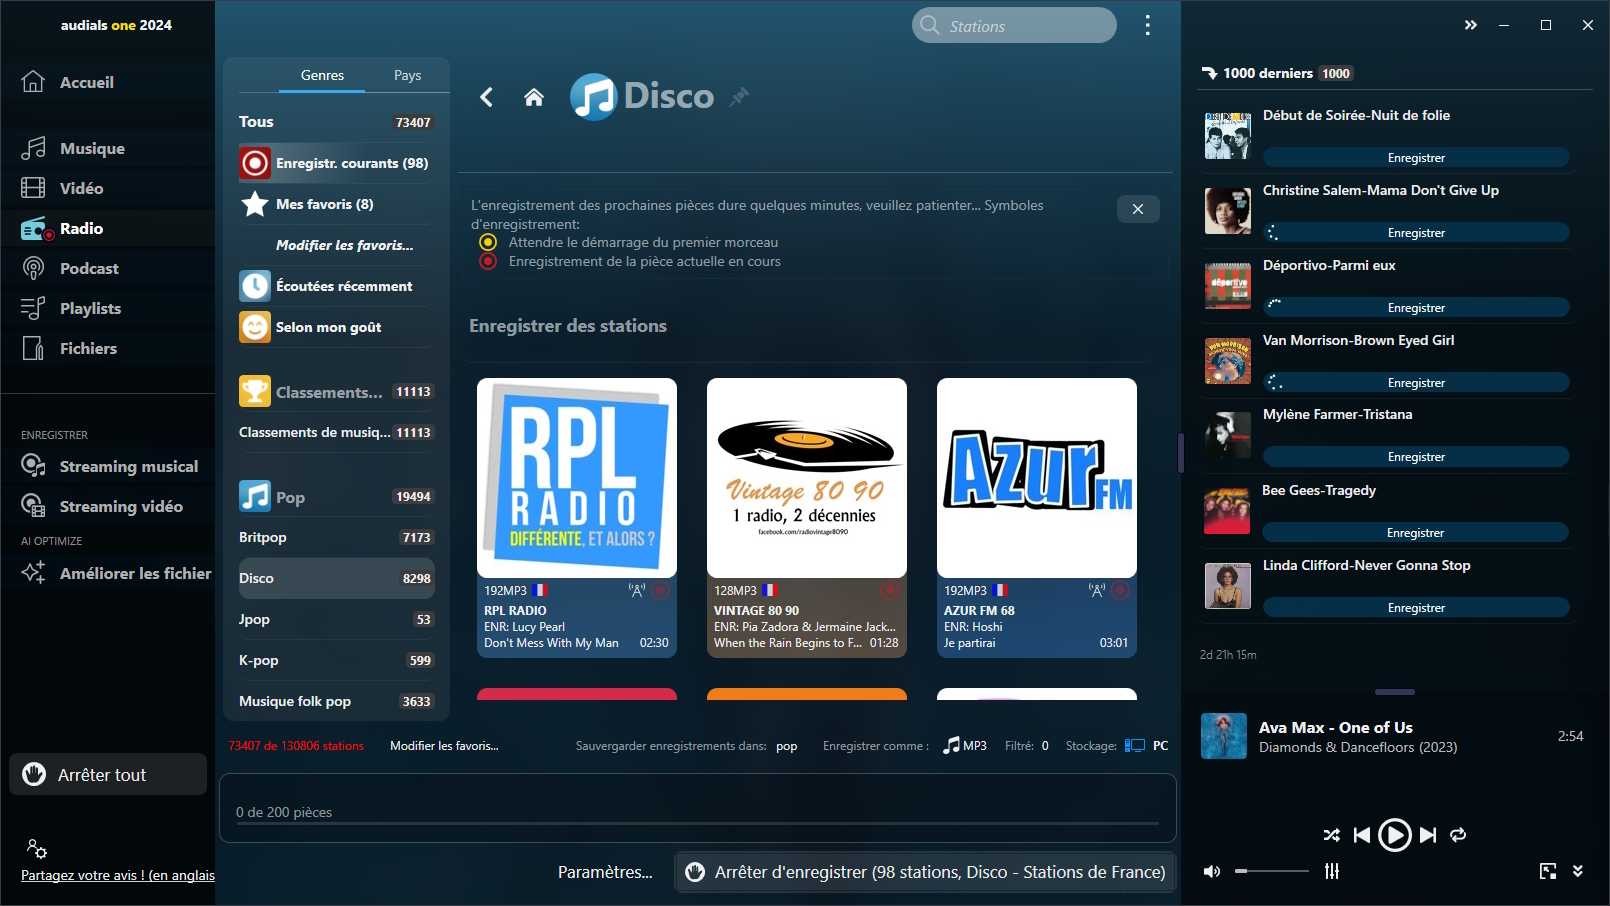Click Arrêter tout button
Image resolution: width=1610 pixels, height=906 pixels.
[x=108, y=774]
